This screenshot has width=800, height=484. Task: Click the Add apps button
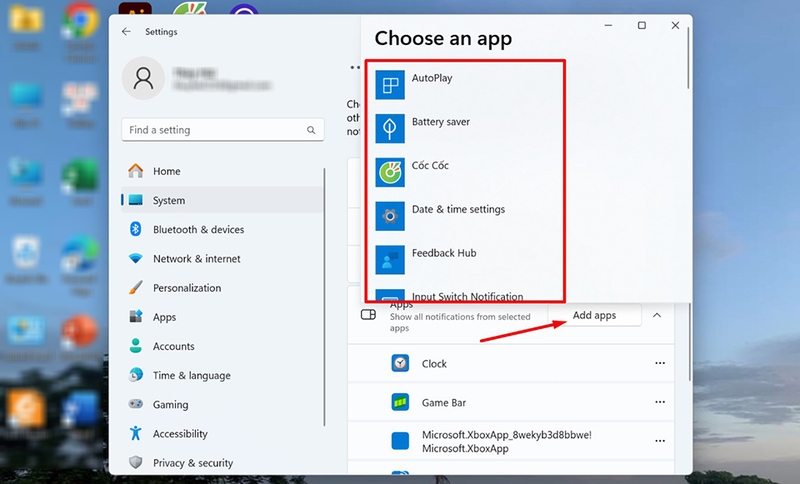pyautogui.click(x=594, y=315)
